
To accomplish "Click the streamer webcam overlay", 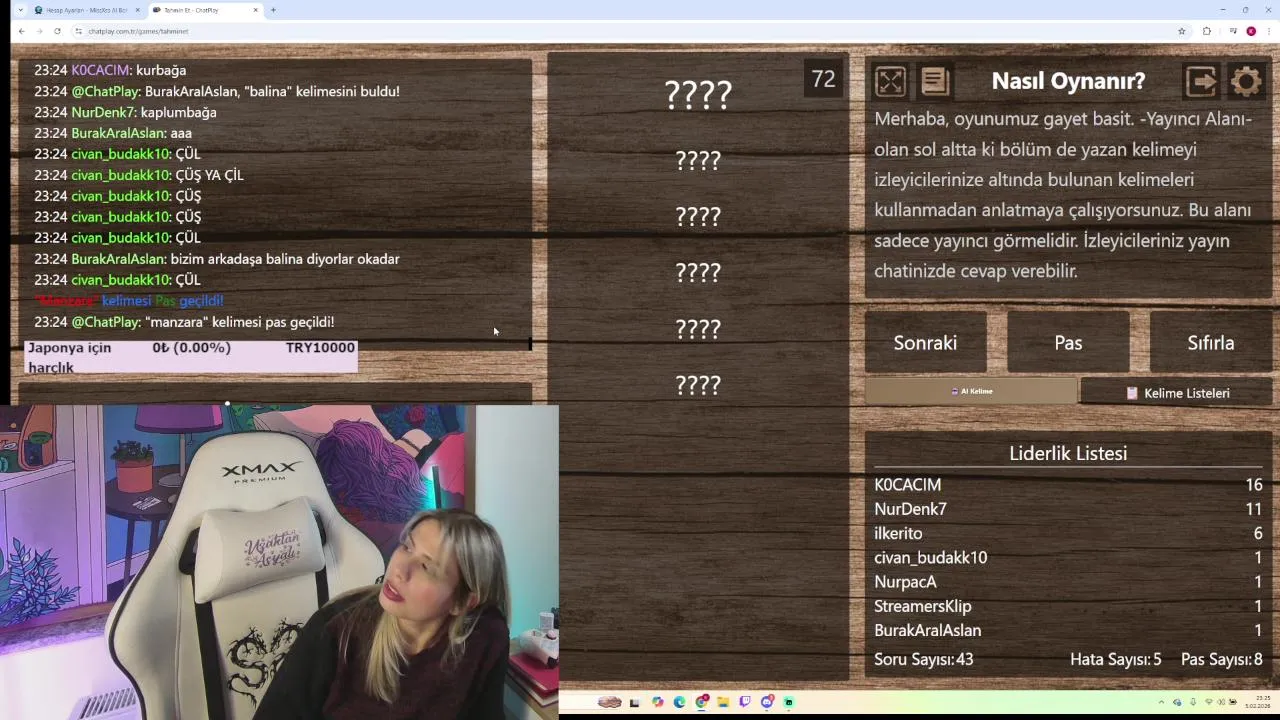I will [x=279, y=562].
